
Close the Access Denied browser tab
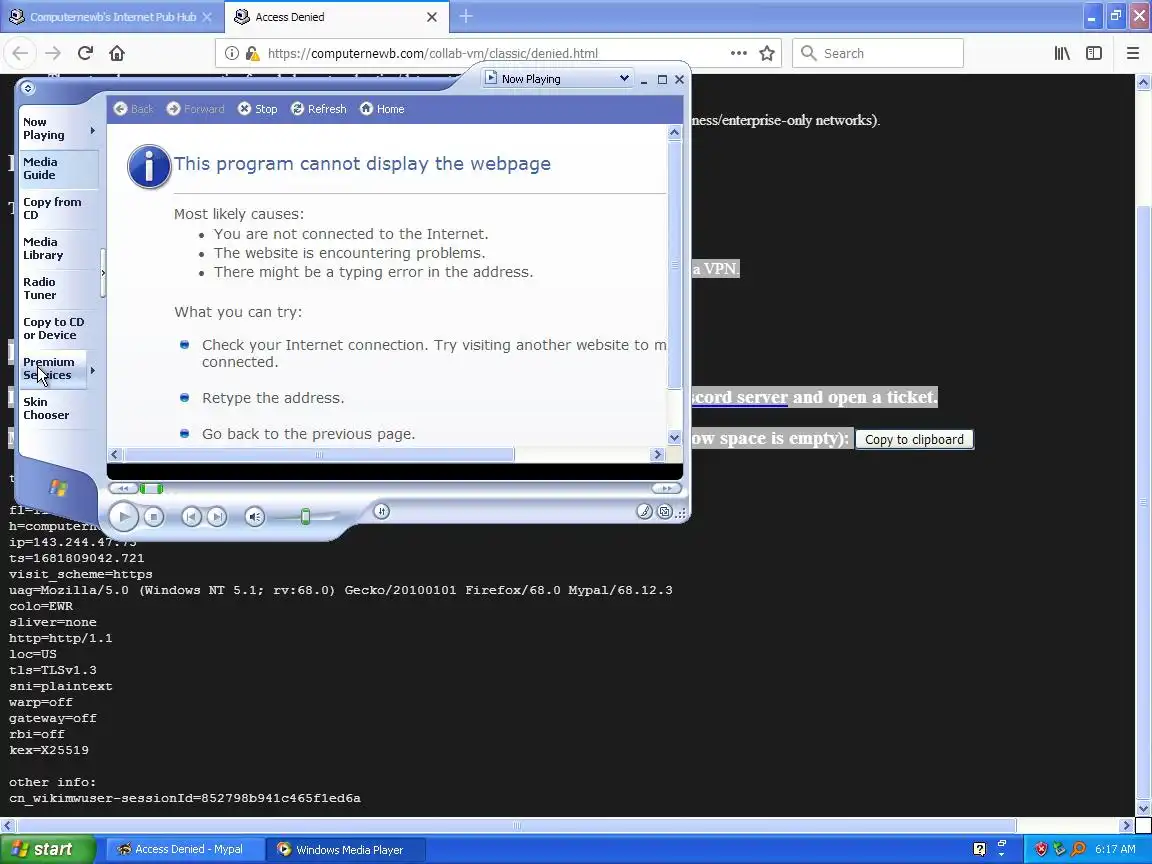pos(432,17)
